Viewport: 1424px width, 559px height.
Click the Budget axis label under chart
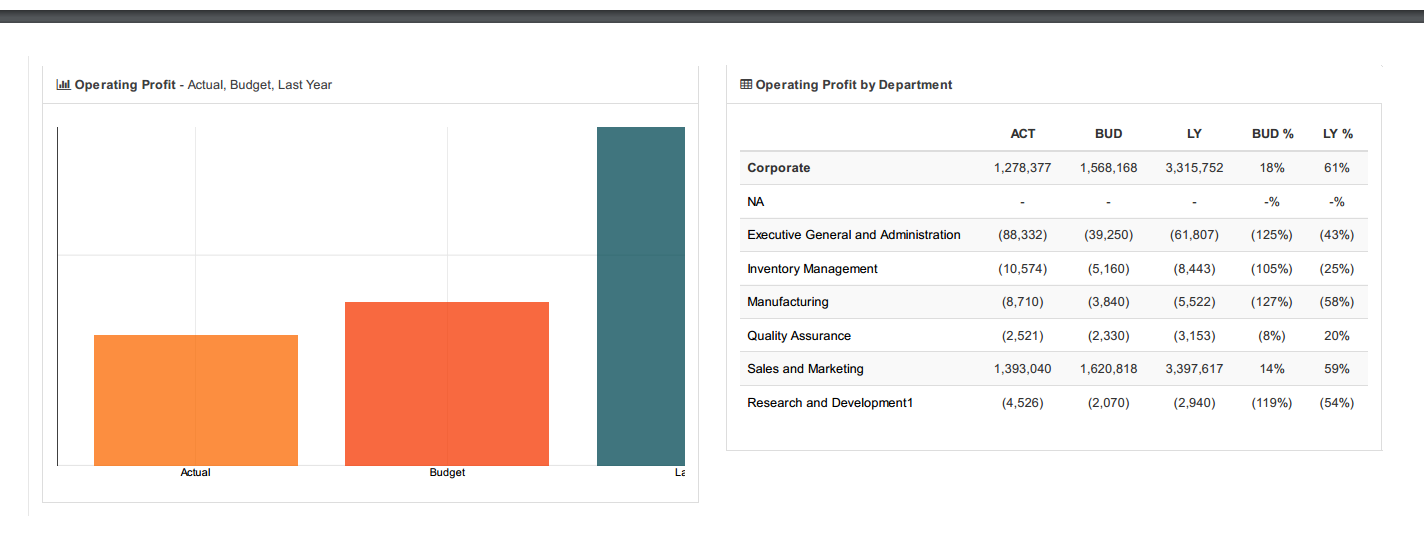click(x=447, y=472)
